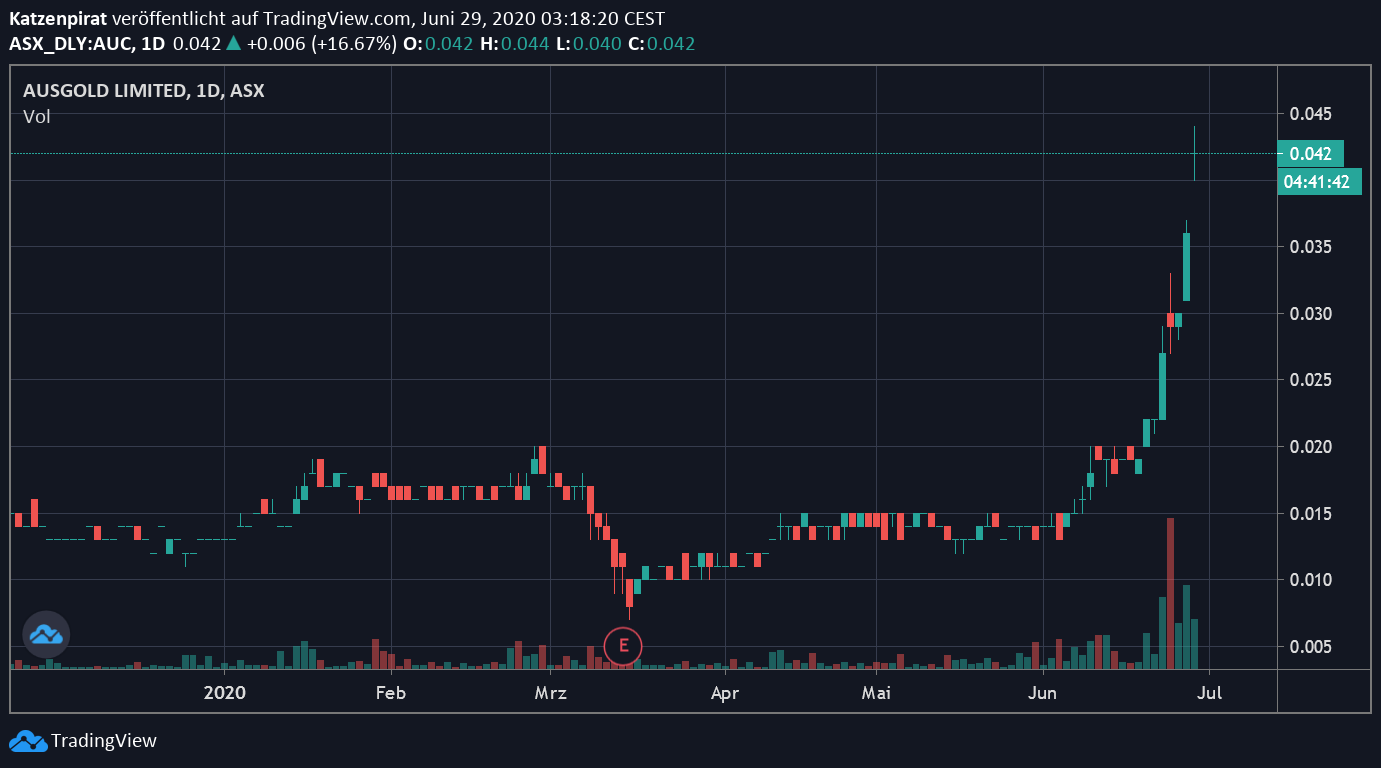Click the Vol indicator label
This screenshot has height=768, width=1381.
(37, 116)
